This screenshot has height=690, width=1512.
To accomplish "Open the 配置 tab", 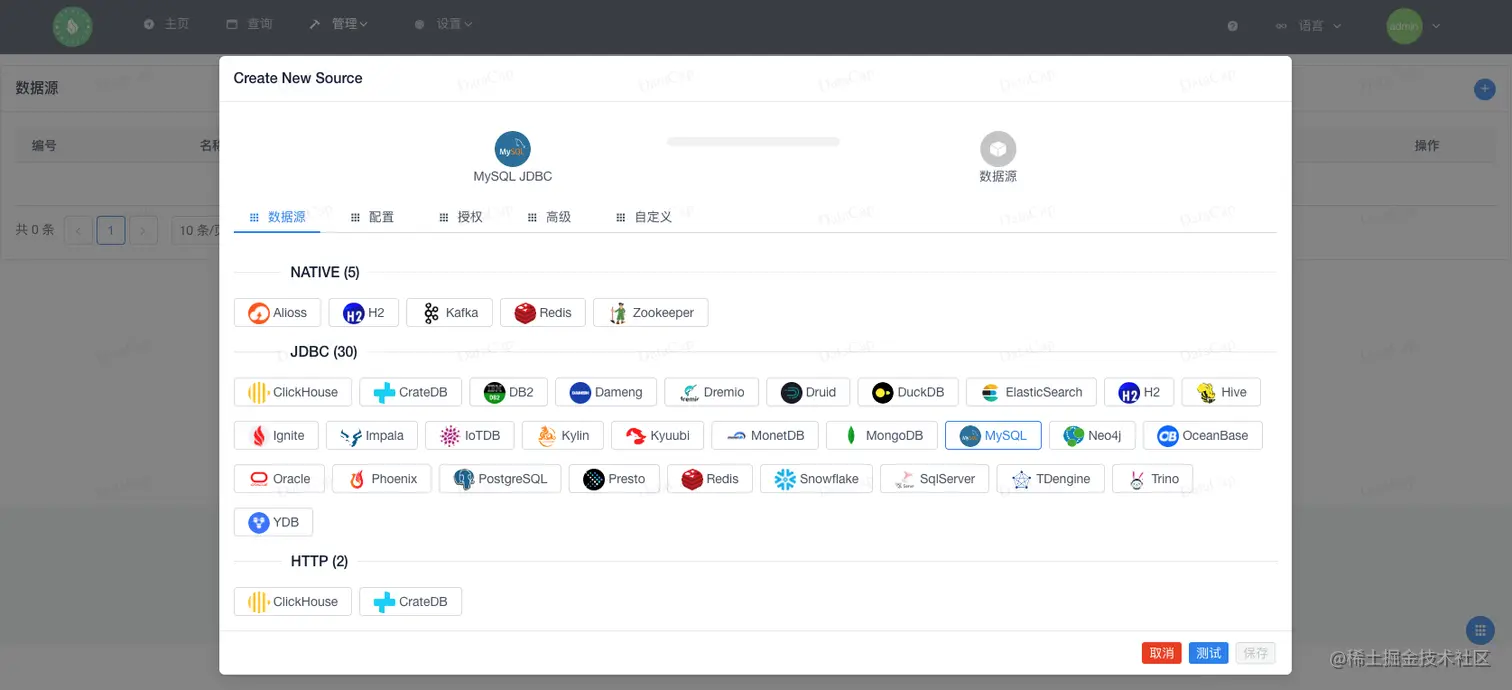I will tap(372, 216).
